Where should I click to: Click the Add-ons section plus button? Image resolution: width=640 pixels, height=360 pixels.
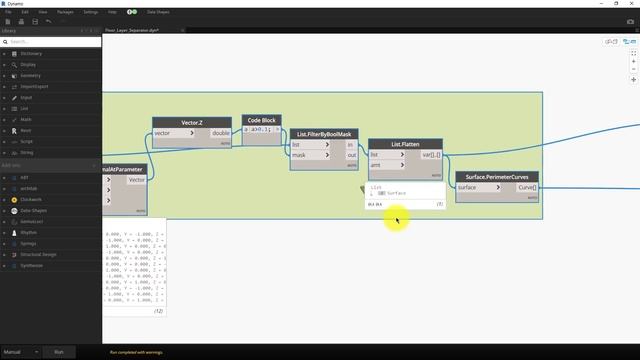click(x=93, y=165)
